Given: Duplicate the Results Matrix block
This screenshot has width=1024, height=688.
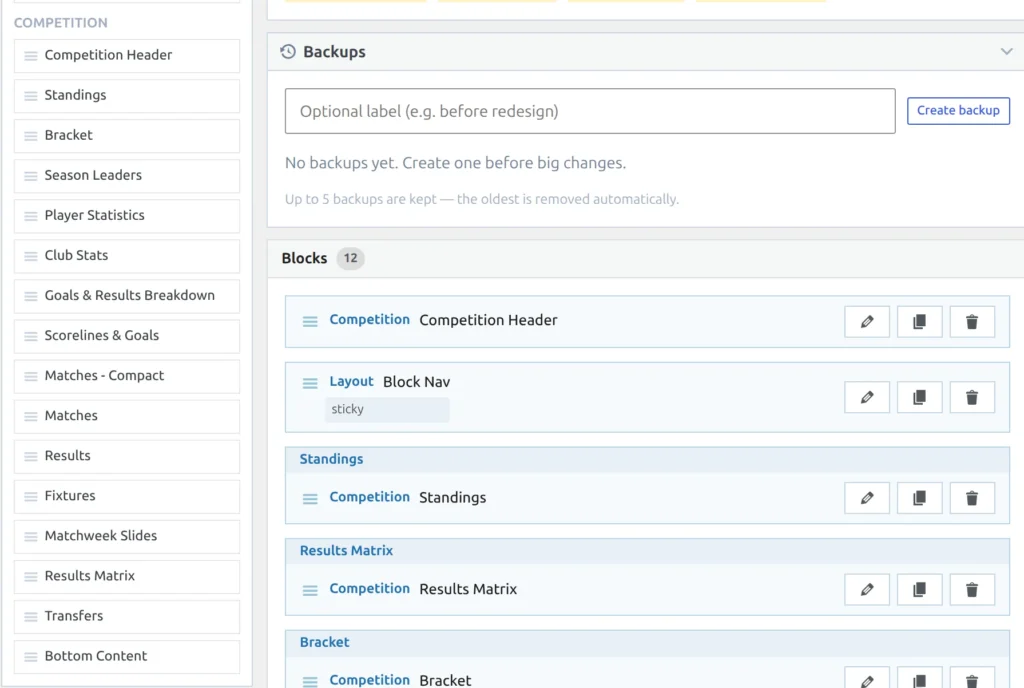Looking at the screenshot, I should (920, 589).
